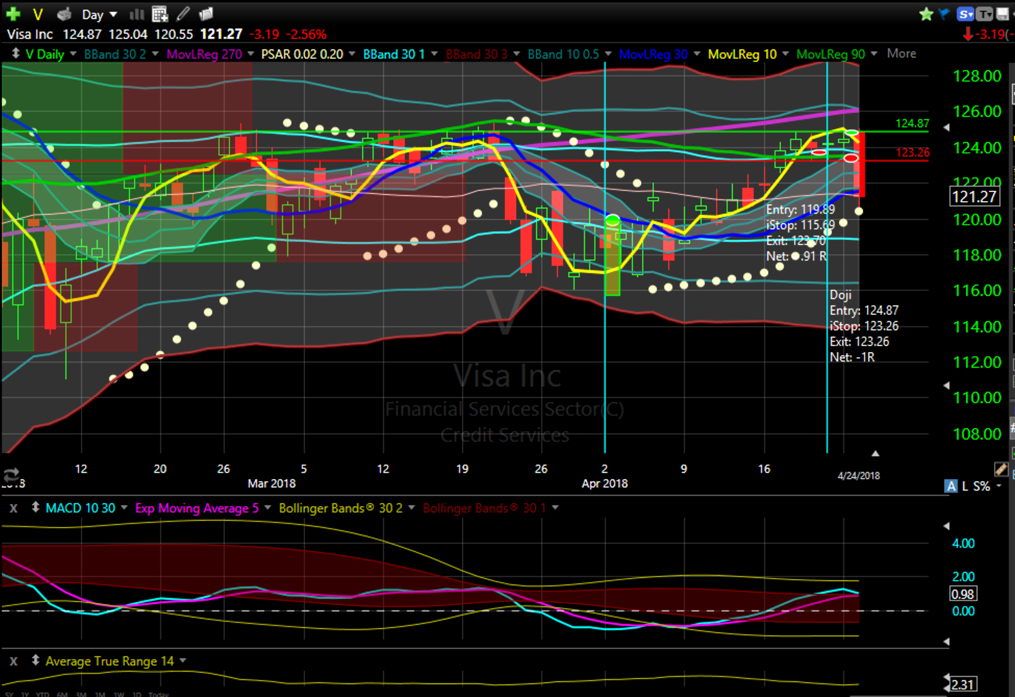Click More to show additional indicators

(901, 54)
